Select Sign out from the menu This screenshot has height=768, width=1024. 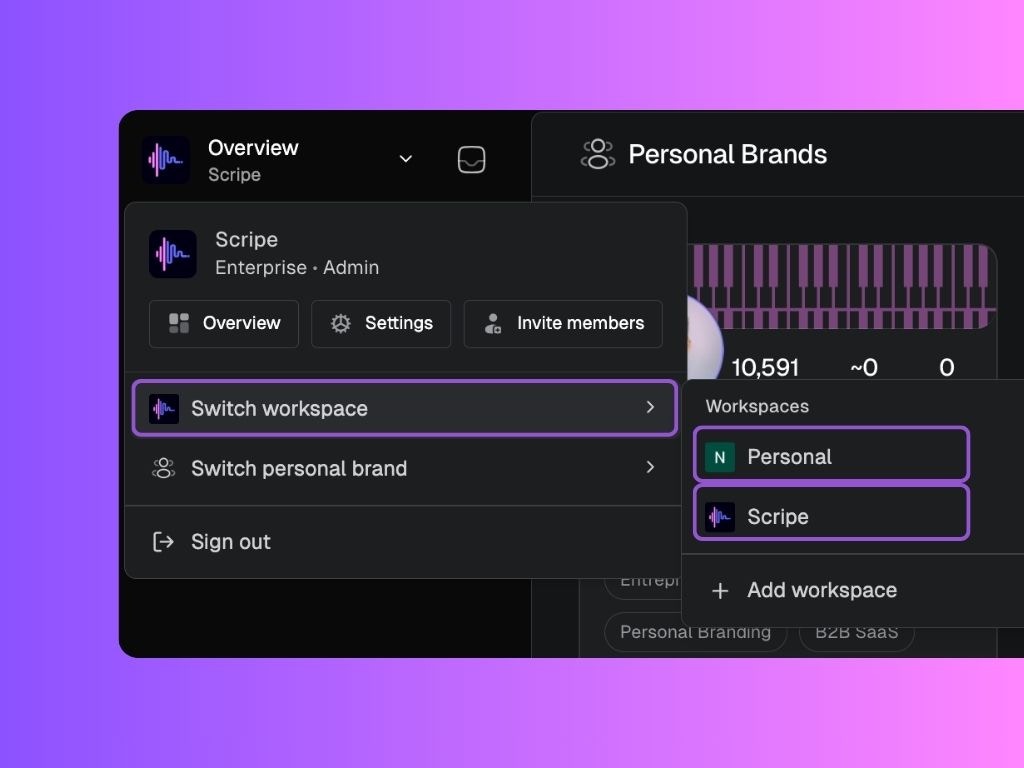tap(404, 542)
